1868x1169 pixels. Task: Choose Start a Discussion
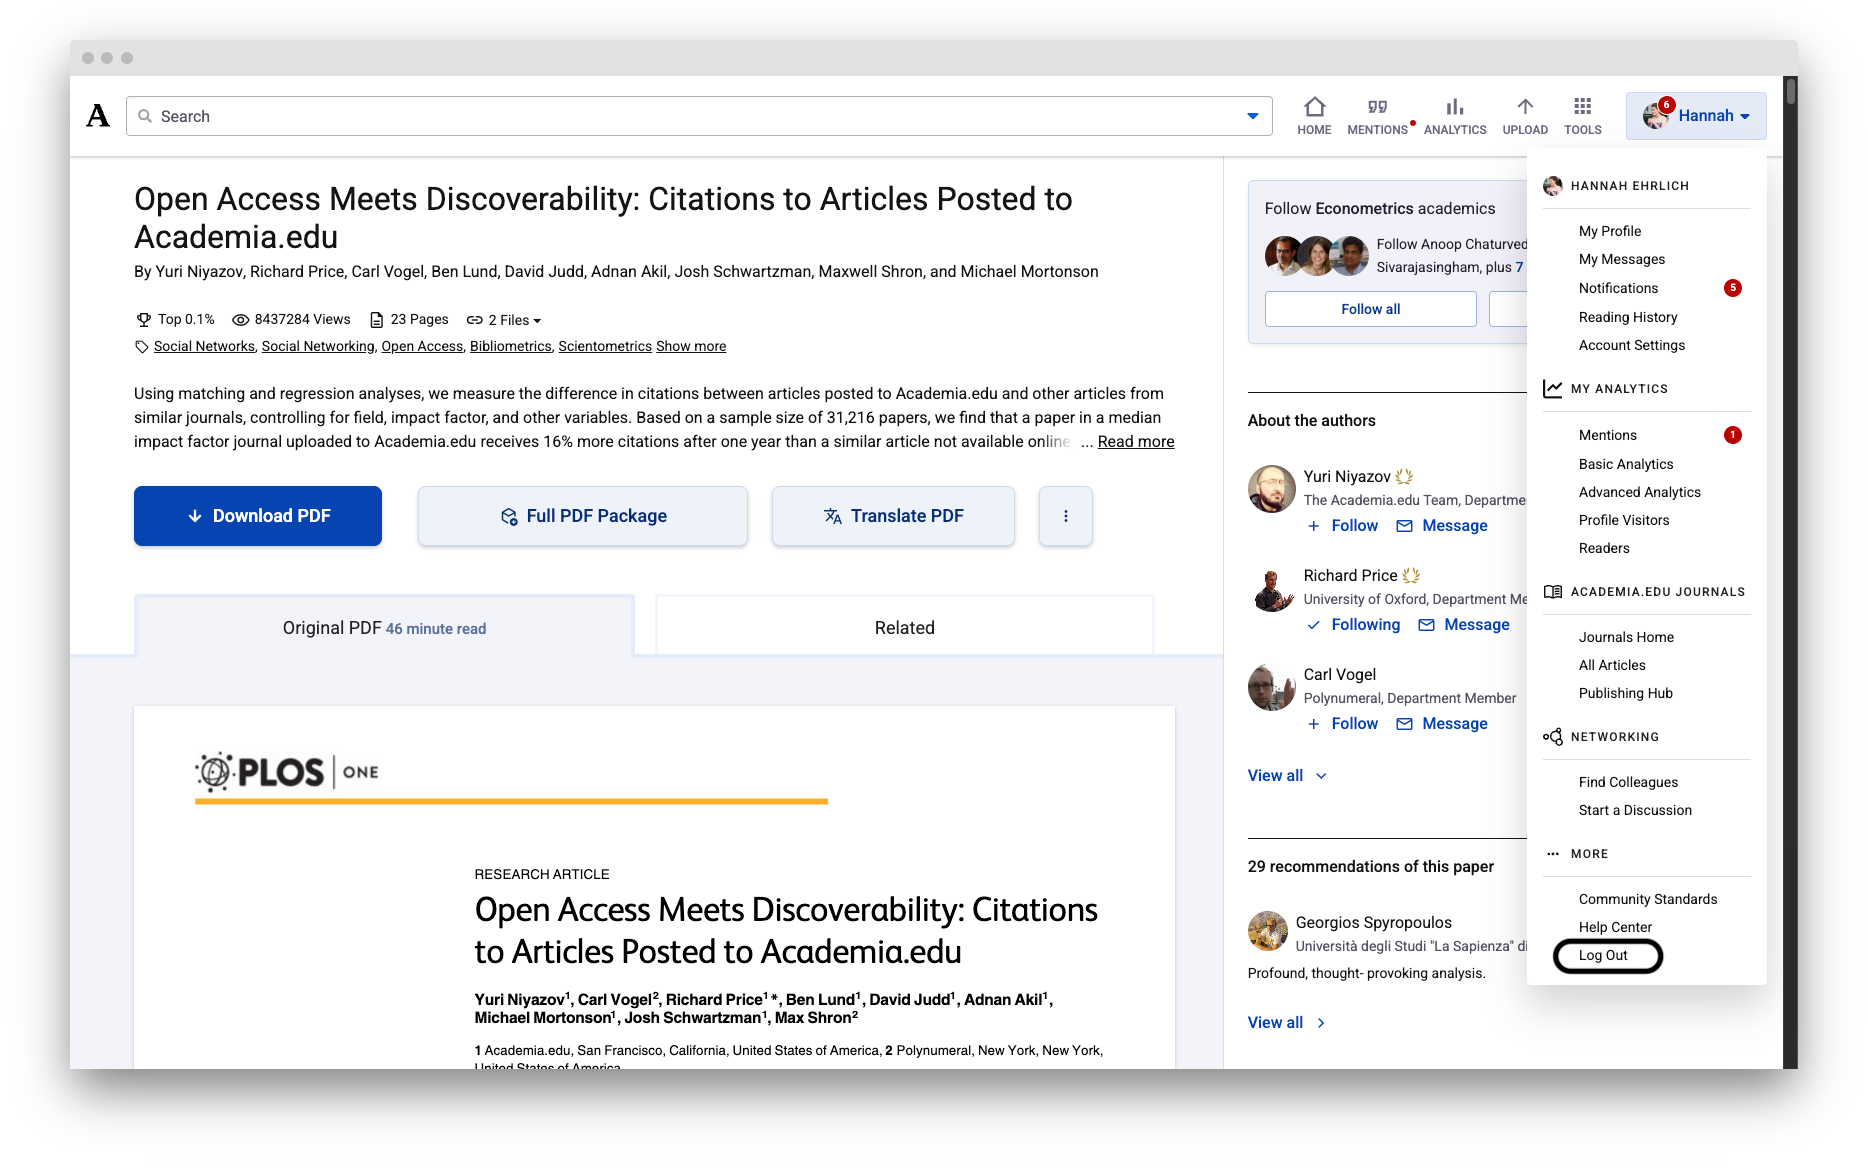coord(1635,810)
